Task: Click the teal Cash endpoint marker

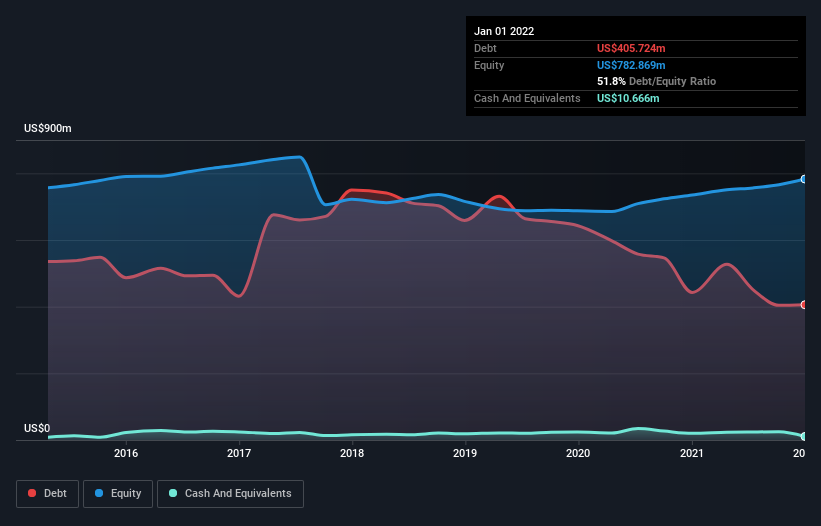Action: coord(803,436)
